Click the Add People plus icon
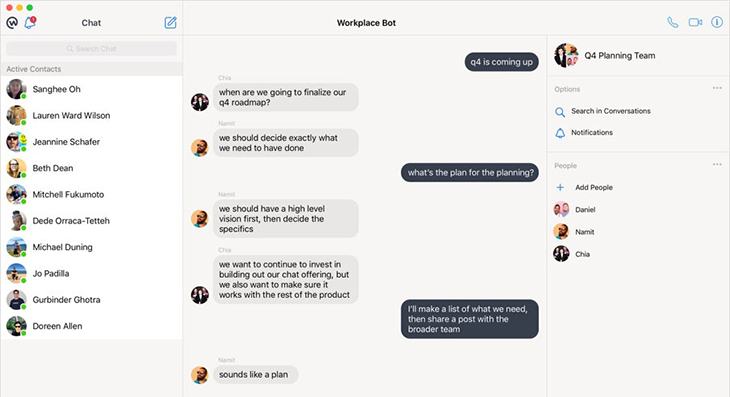Screen dimensions: 730x397 (560, 187)
